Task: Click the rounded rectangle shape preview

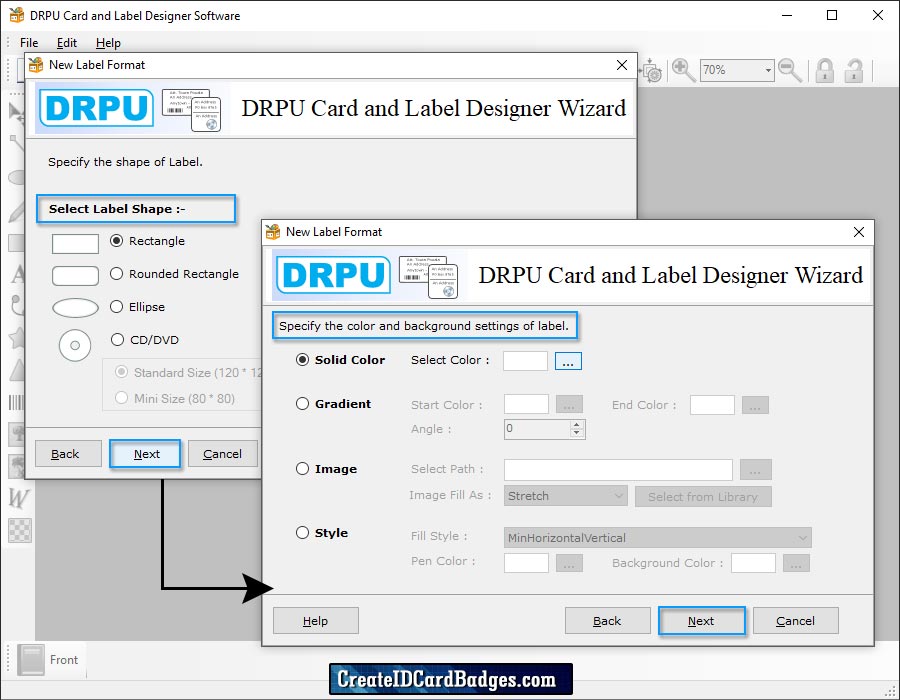Action: tap(75, 275)
